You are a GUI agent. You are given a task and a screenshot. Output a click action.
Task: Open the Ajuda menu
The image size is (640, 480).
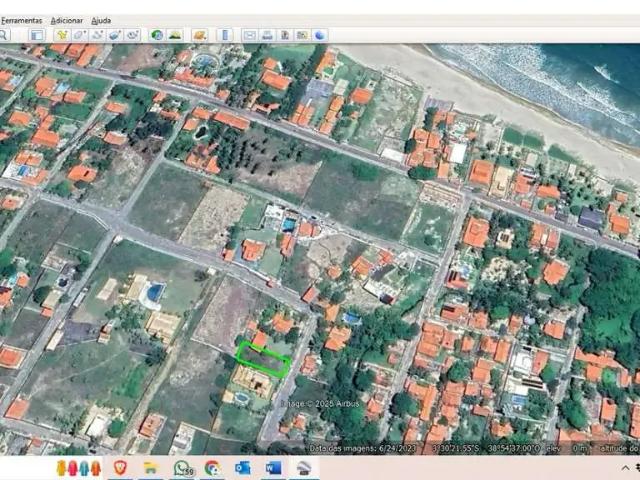coord(101,20)
